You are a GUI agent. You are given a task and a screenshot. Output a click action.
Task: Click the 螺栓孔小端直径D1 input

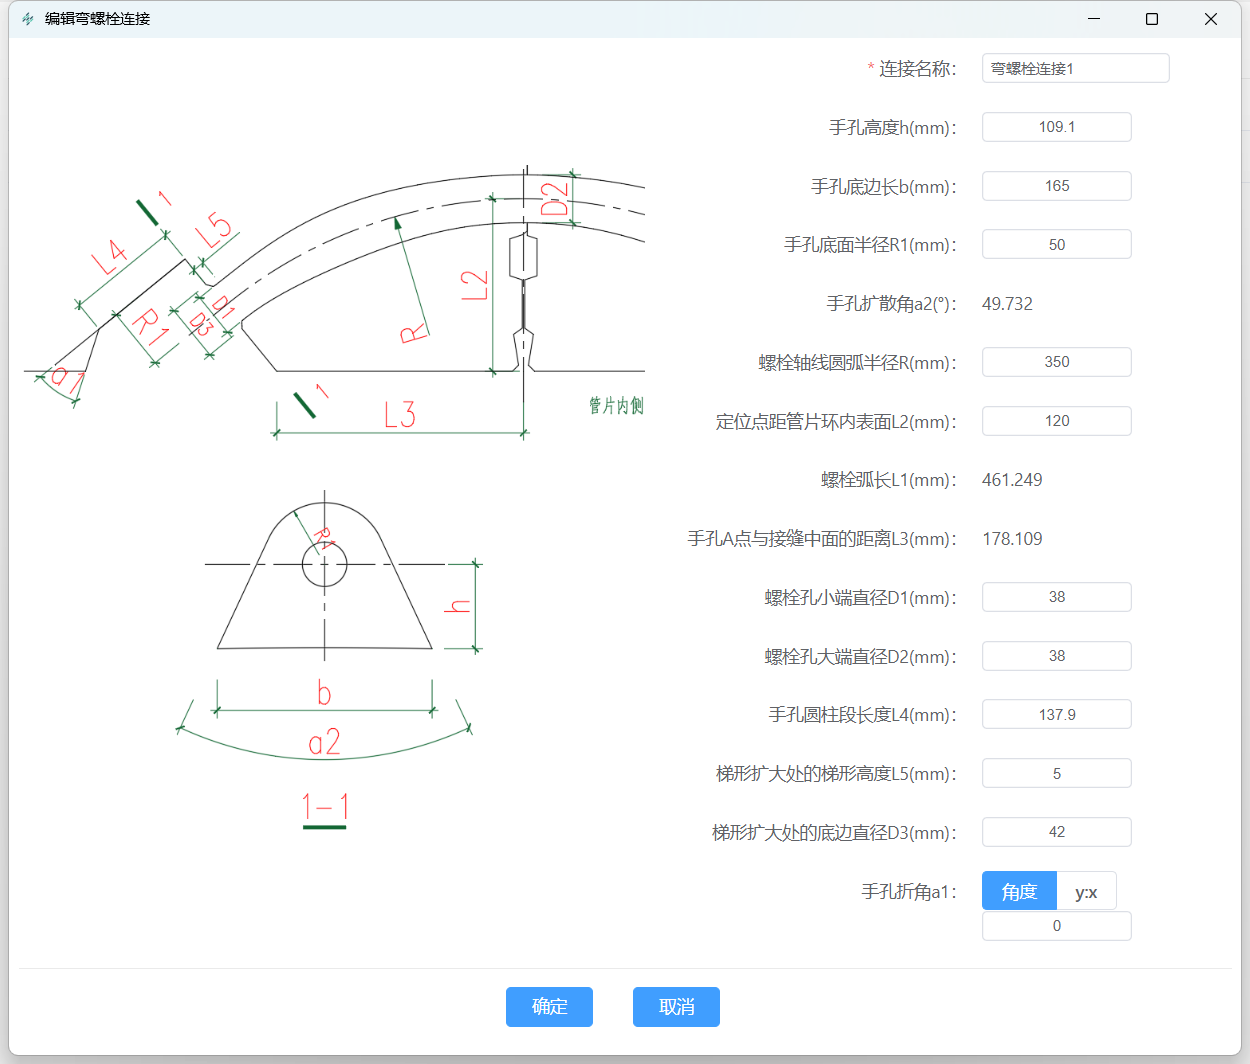pos(1056,597)
